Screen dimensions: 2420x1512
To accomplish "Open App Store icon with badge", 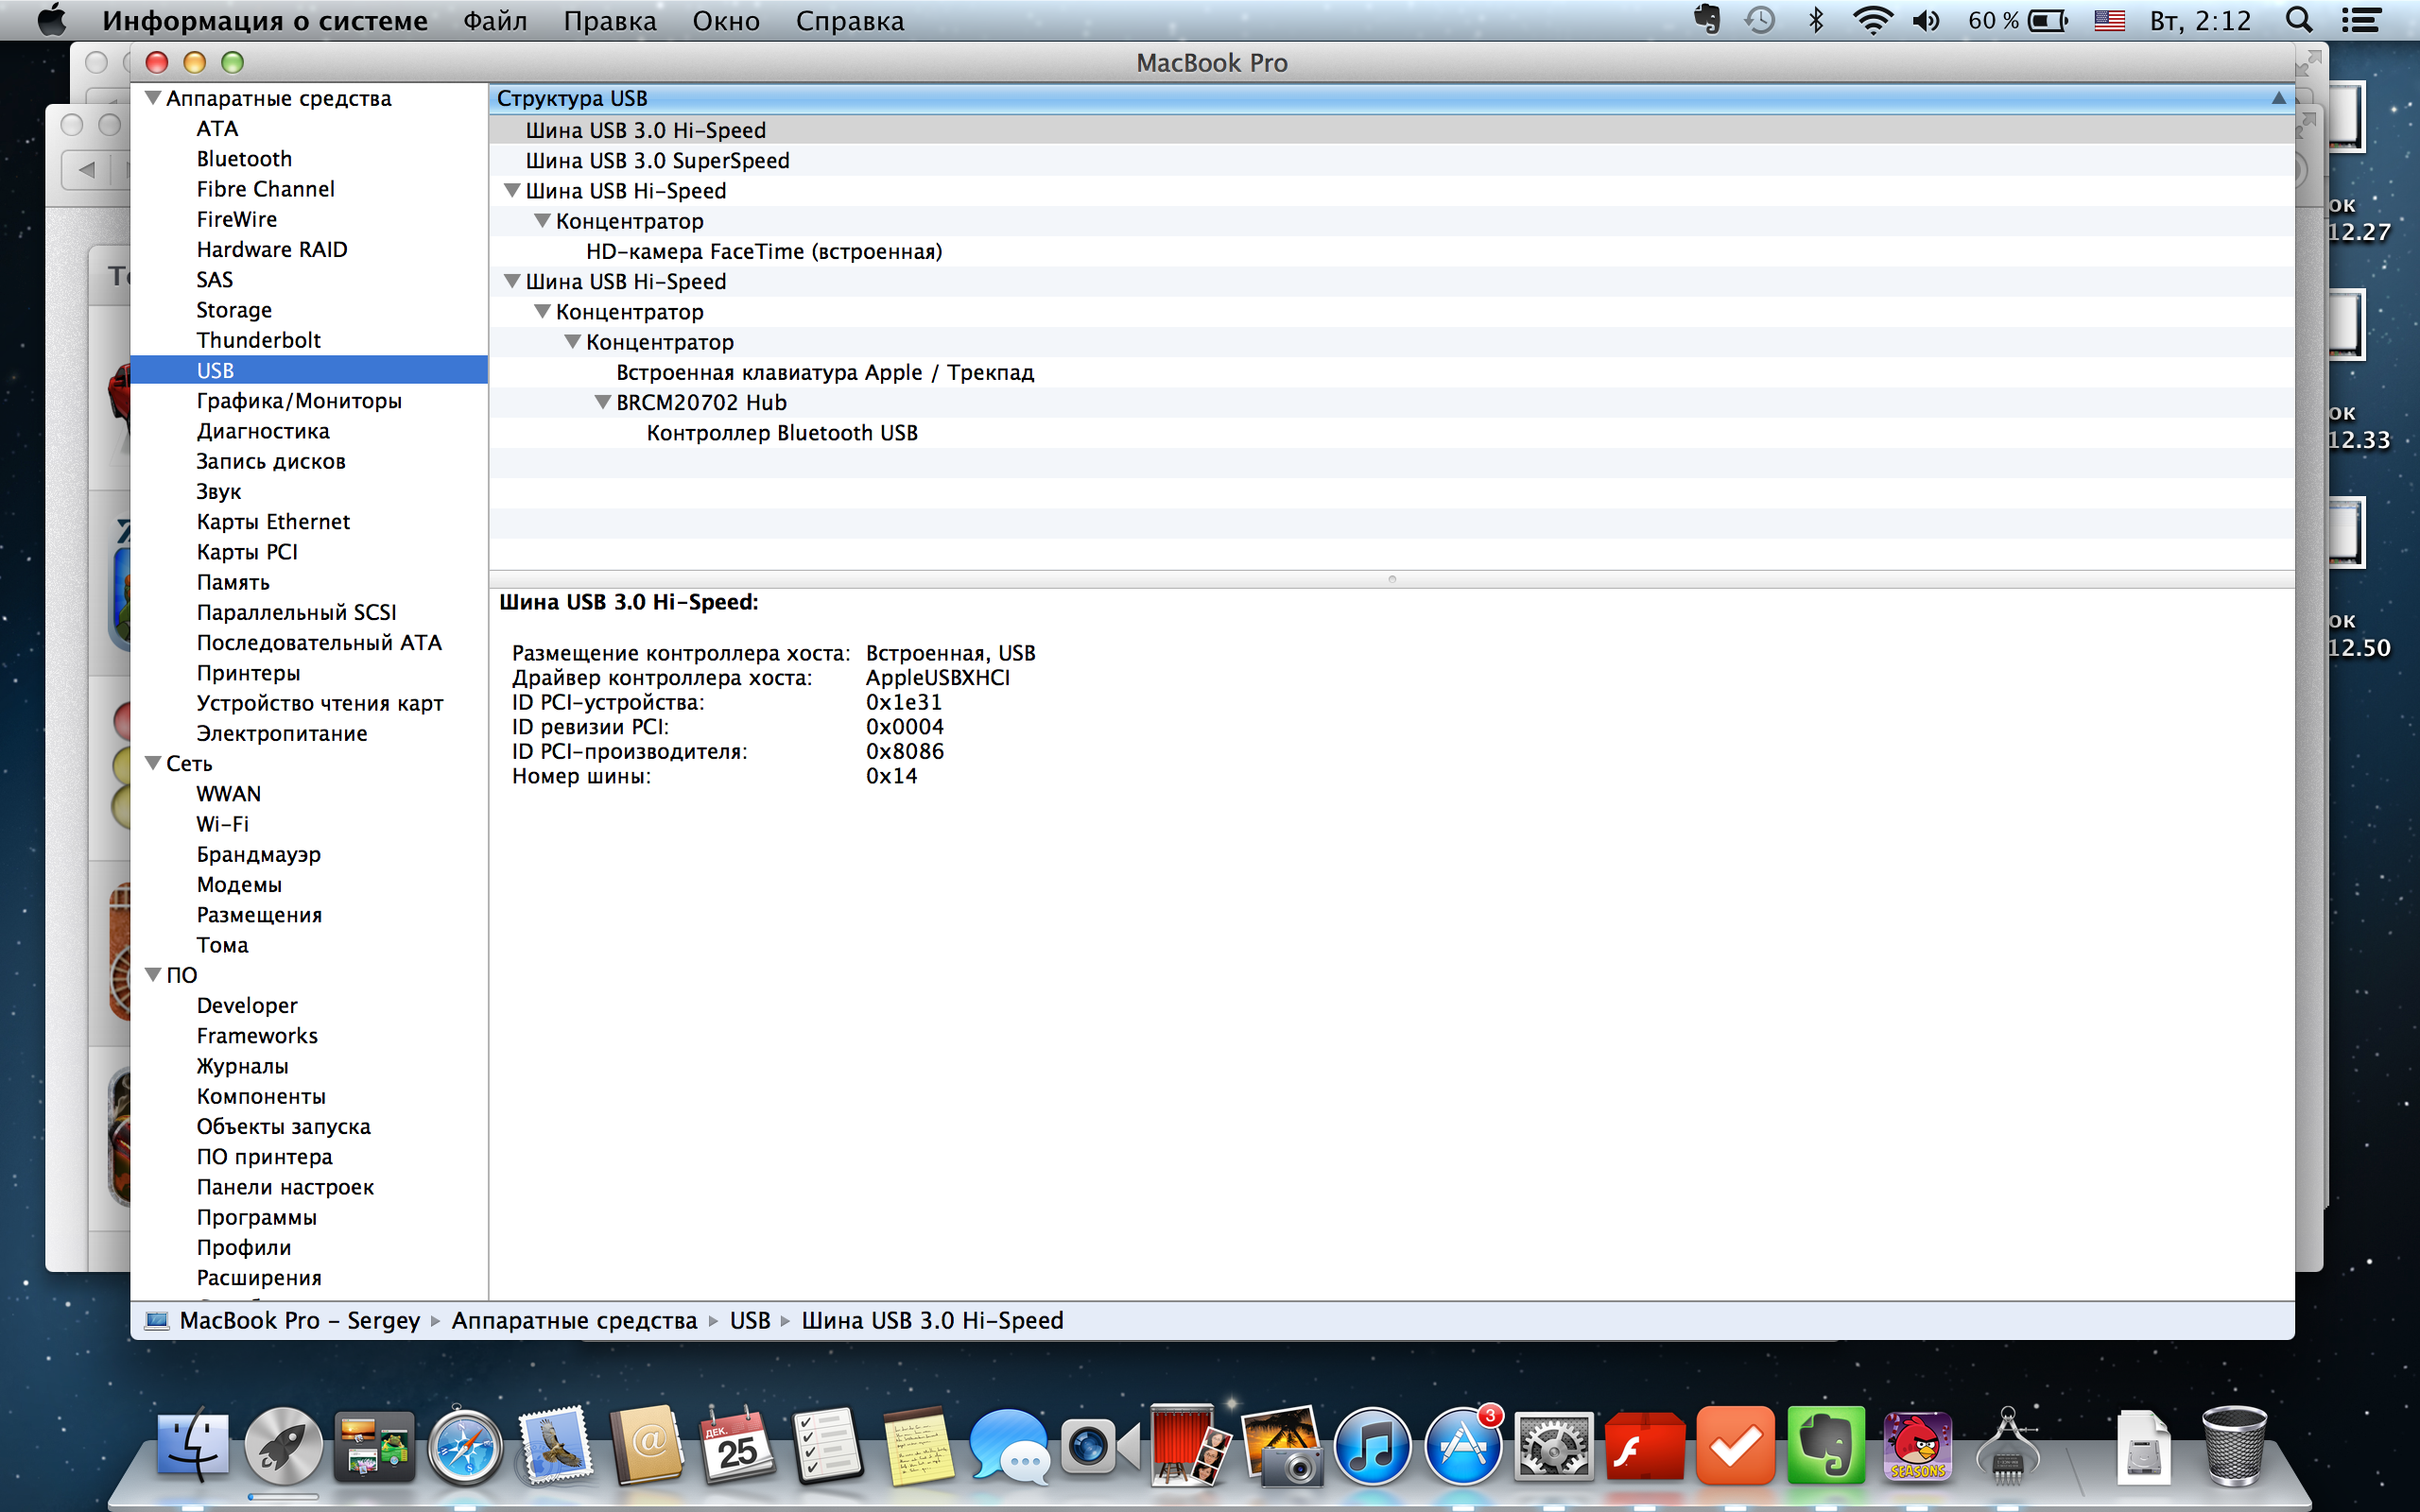I will (x=1463, y=1446).
